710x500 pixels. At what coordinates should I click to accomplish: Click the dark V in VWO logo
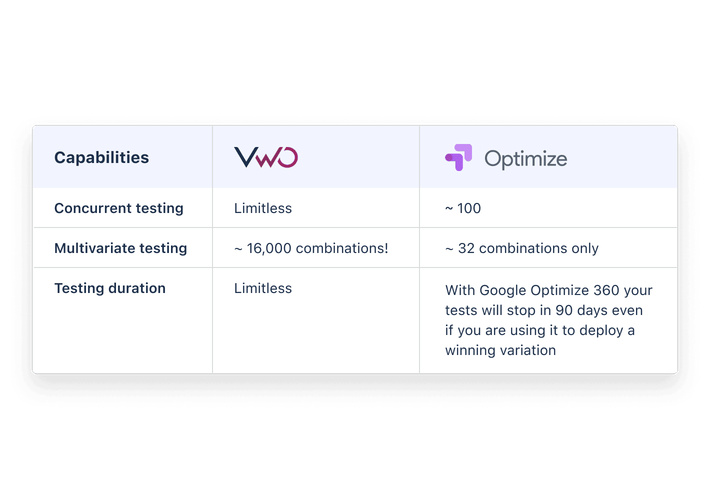246,157
